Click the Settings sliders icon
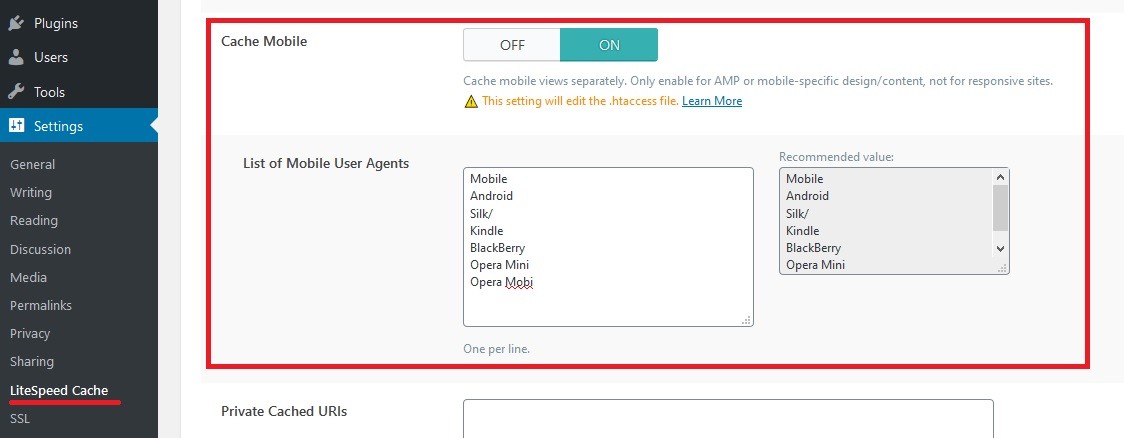 16,126
